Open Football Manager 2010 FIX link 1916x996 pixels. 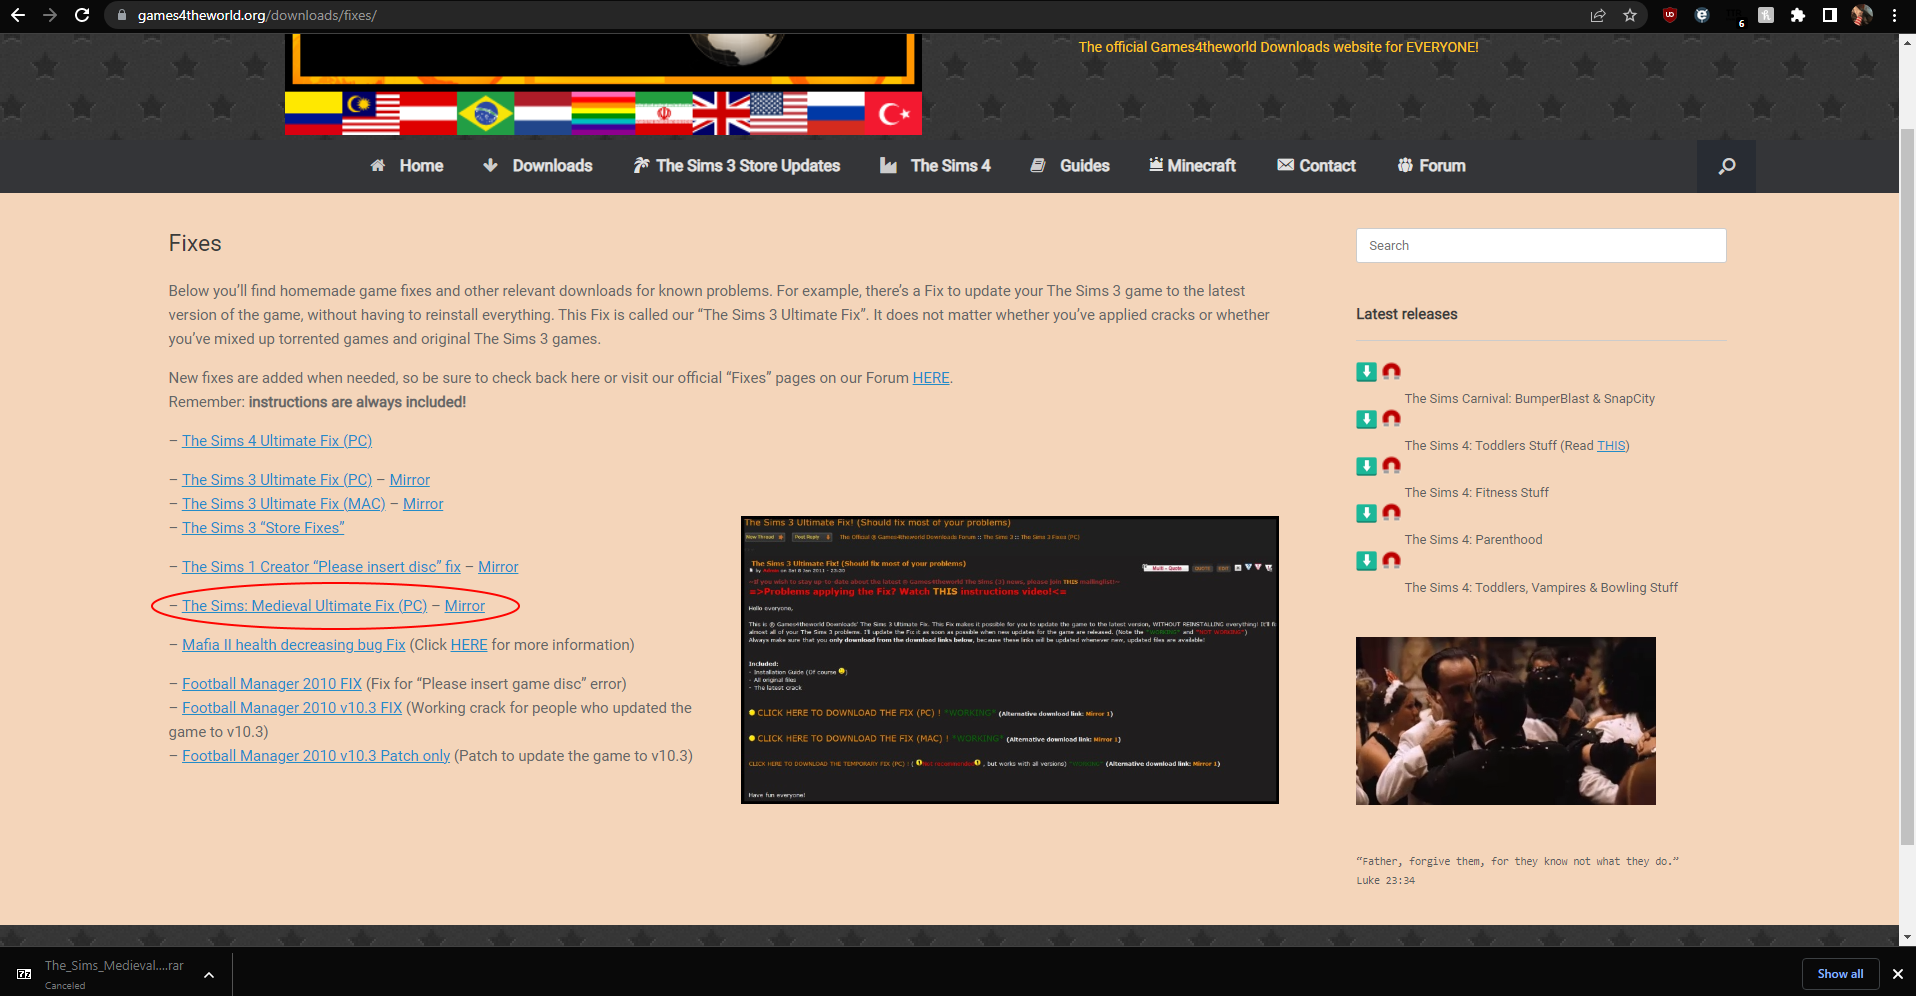272,684
